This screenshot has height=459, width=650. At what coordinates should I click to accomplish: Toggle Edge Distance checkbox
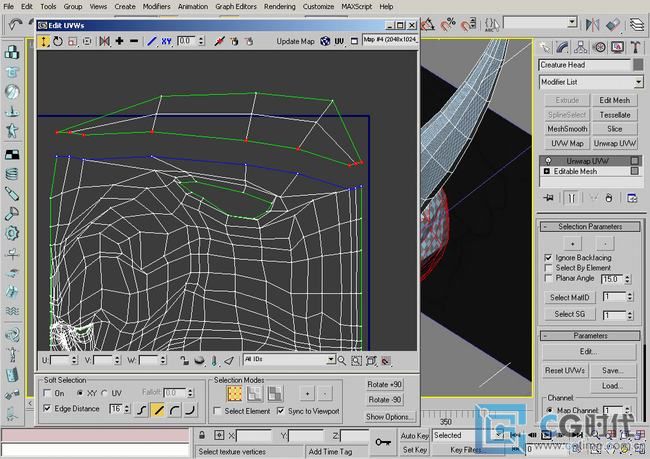click(x=47, y=408)
